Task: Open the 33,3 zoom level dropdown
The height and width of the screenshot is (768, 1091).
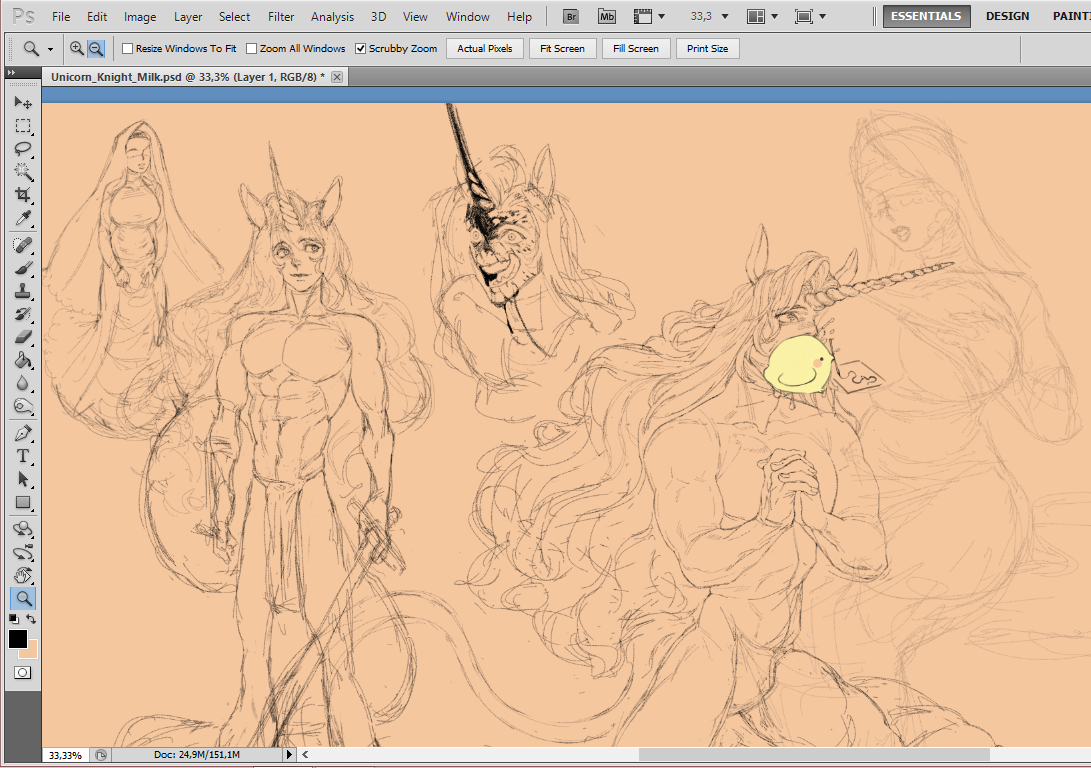Action: pyautogui.click(x=710, y=16)
